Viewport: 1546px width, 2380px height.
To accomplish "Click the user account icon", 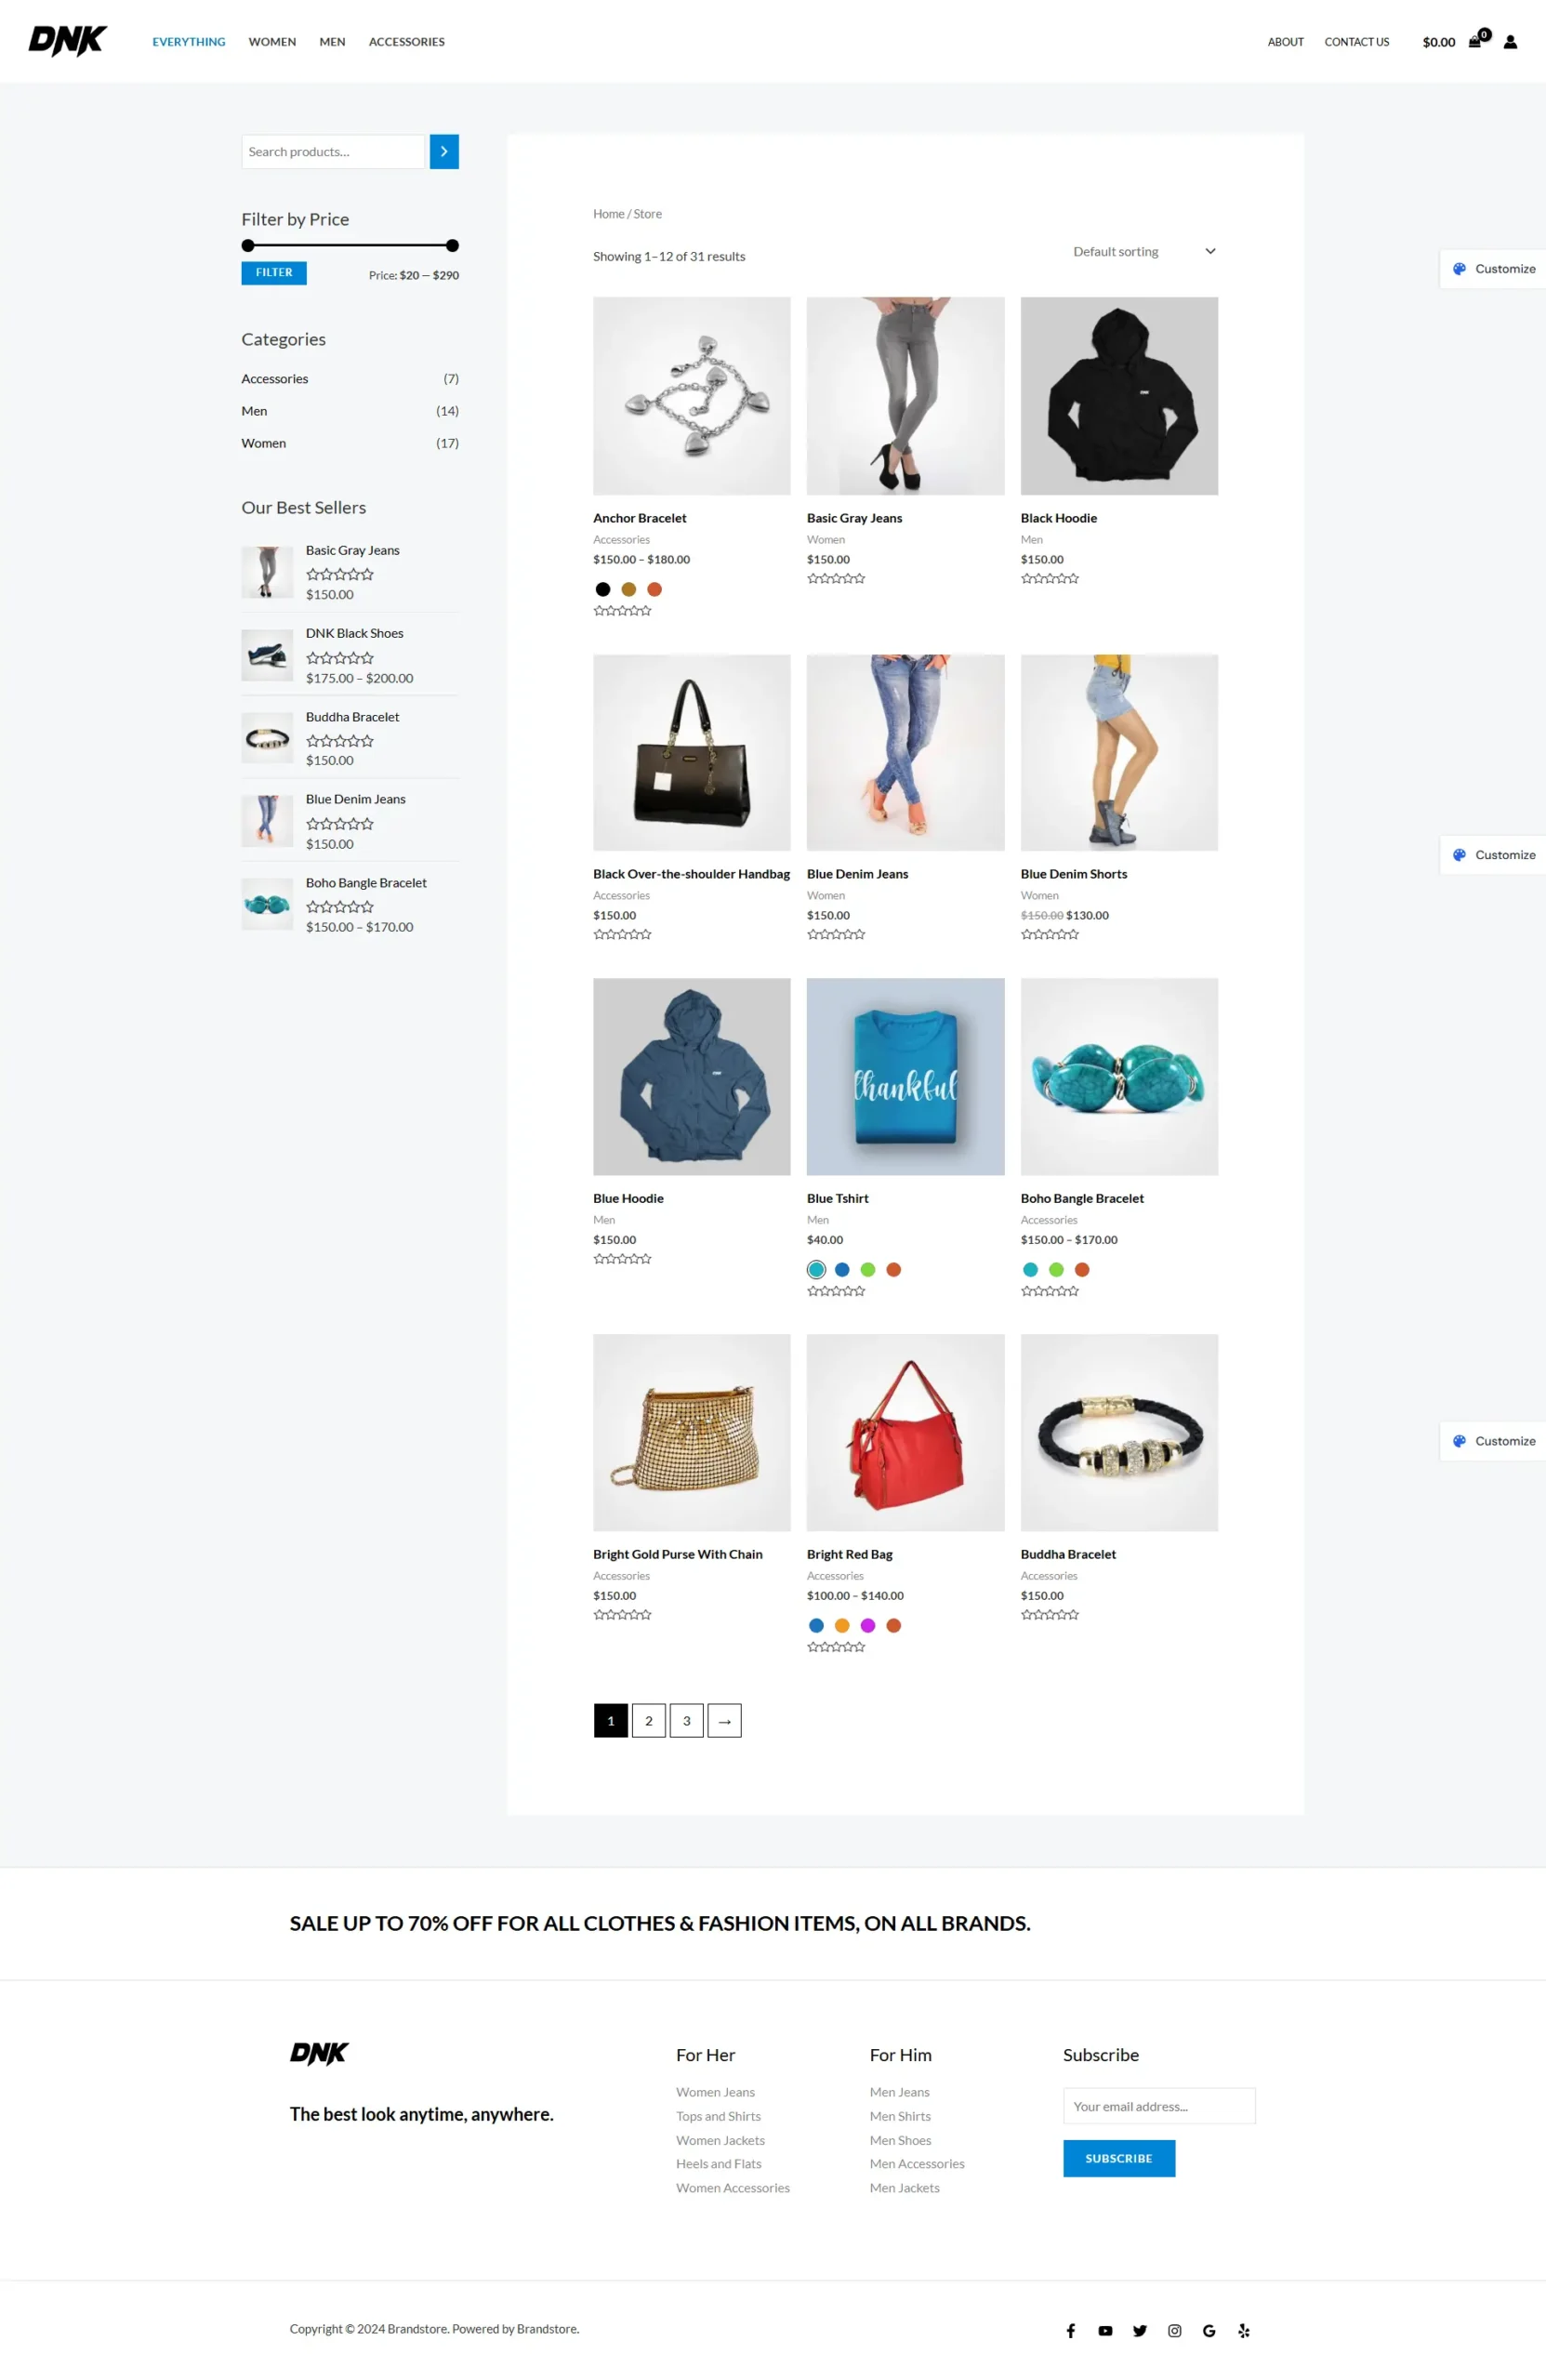I will (1510, 42).
